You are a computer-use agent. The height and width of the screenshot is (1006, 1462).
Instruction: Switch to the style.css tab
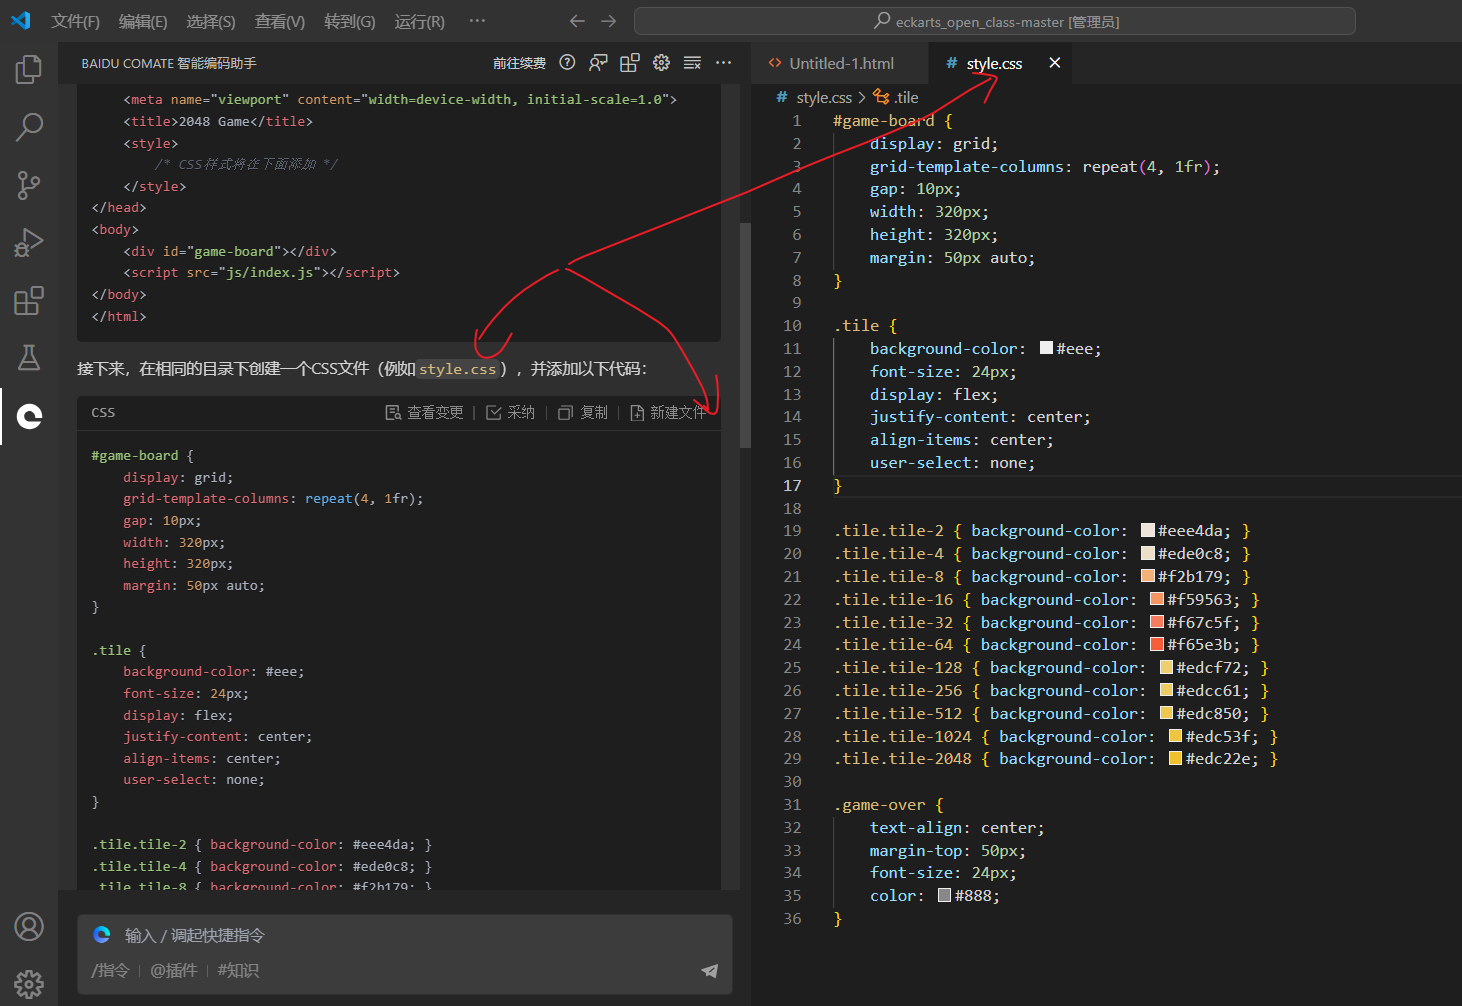[994, 63]
